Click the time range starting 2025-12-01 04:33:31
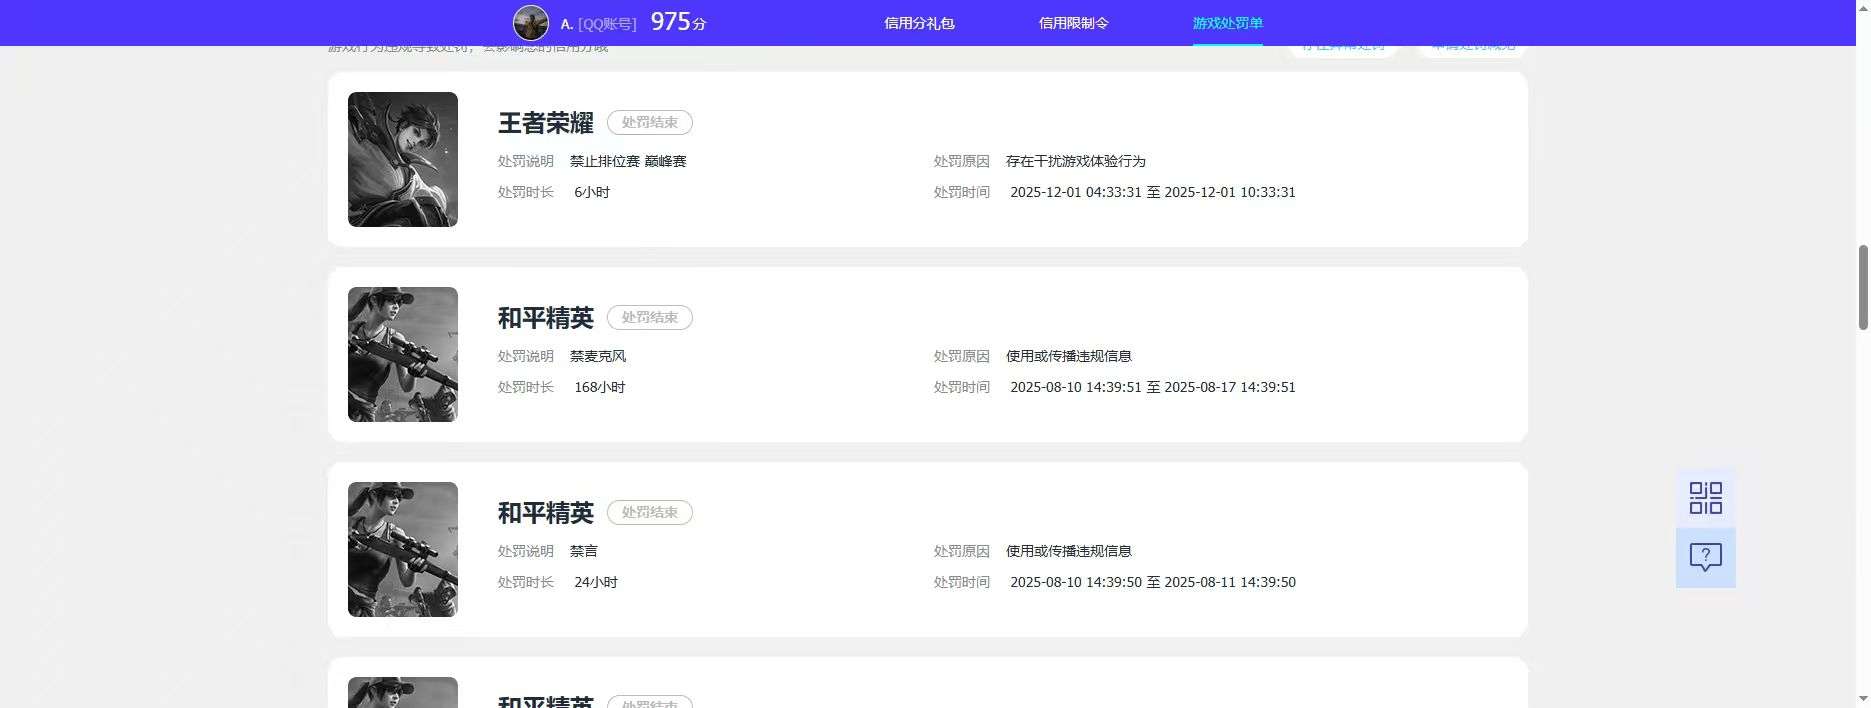 pos(1153,192)
